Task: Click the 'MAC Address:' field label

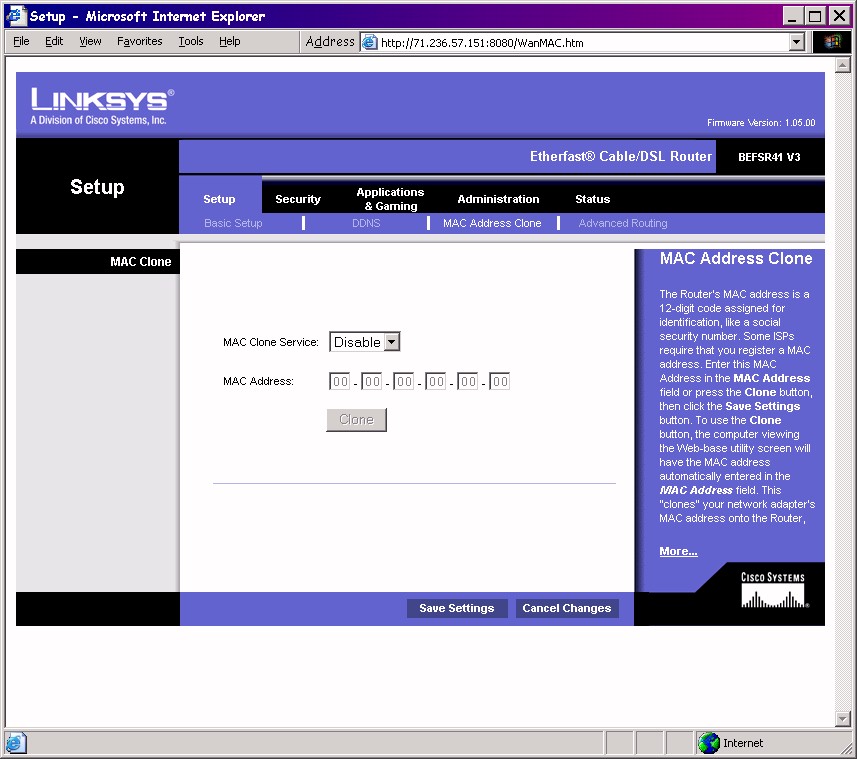Action: click(x=258, y=381)
